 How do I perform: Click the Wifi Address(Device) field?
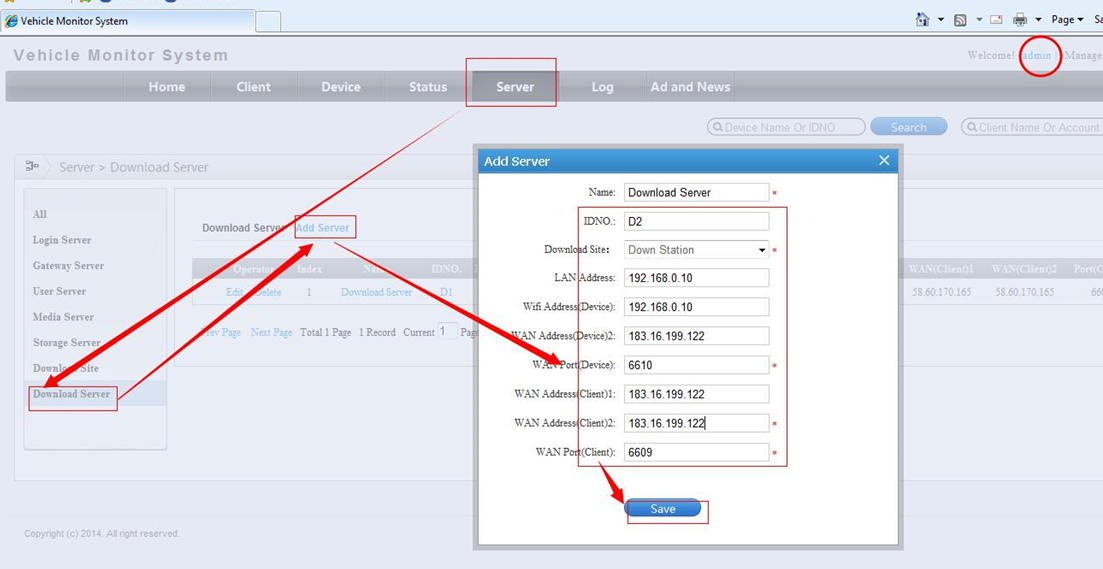tap(696, 307)
